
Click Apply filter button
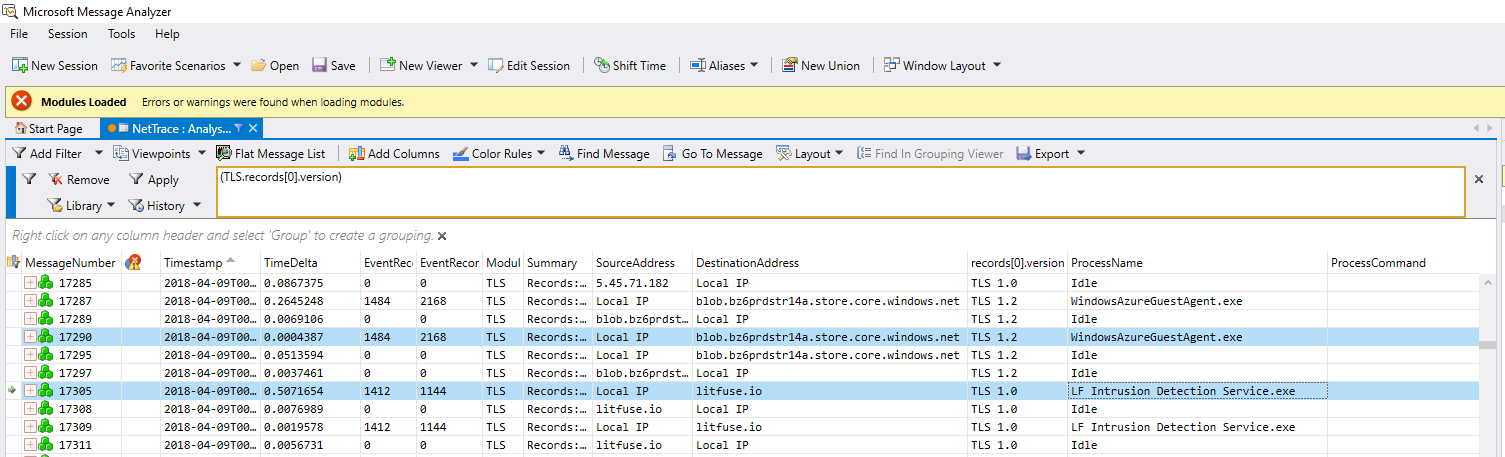pos(153,179)
